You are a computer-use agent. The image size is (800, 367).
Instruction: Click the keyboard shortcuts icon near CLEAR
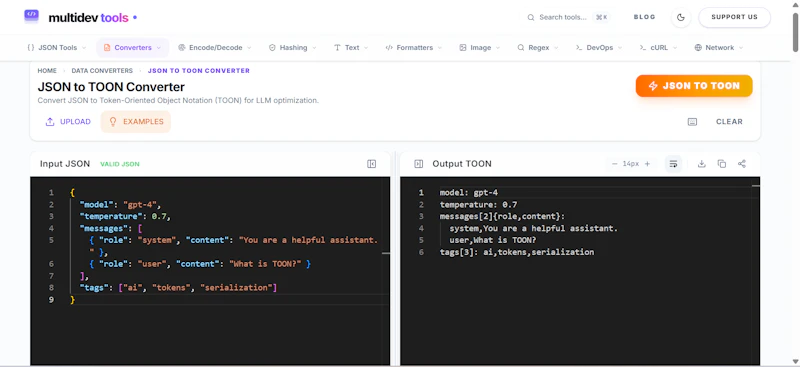coord(692,121)
